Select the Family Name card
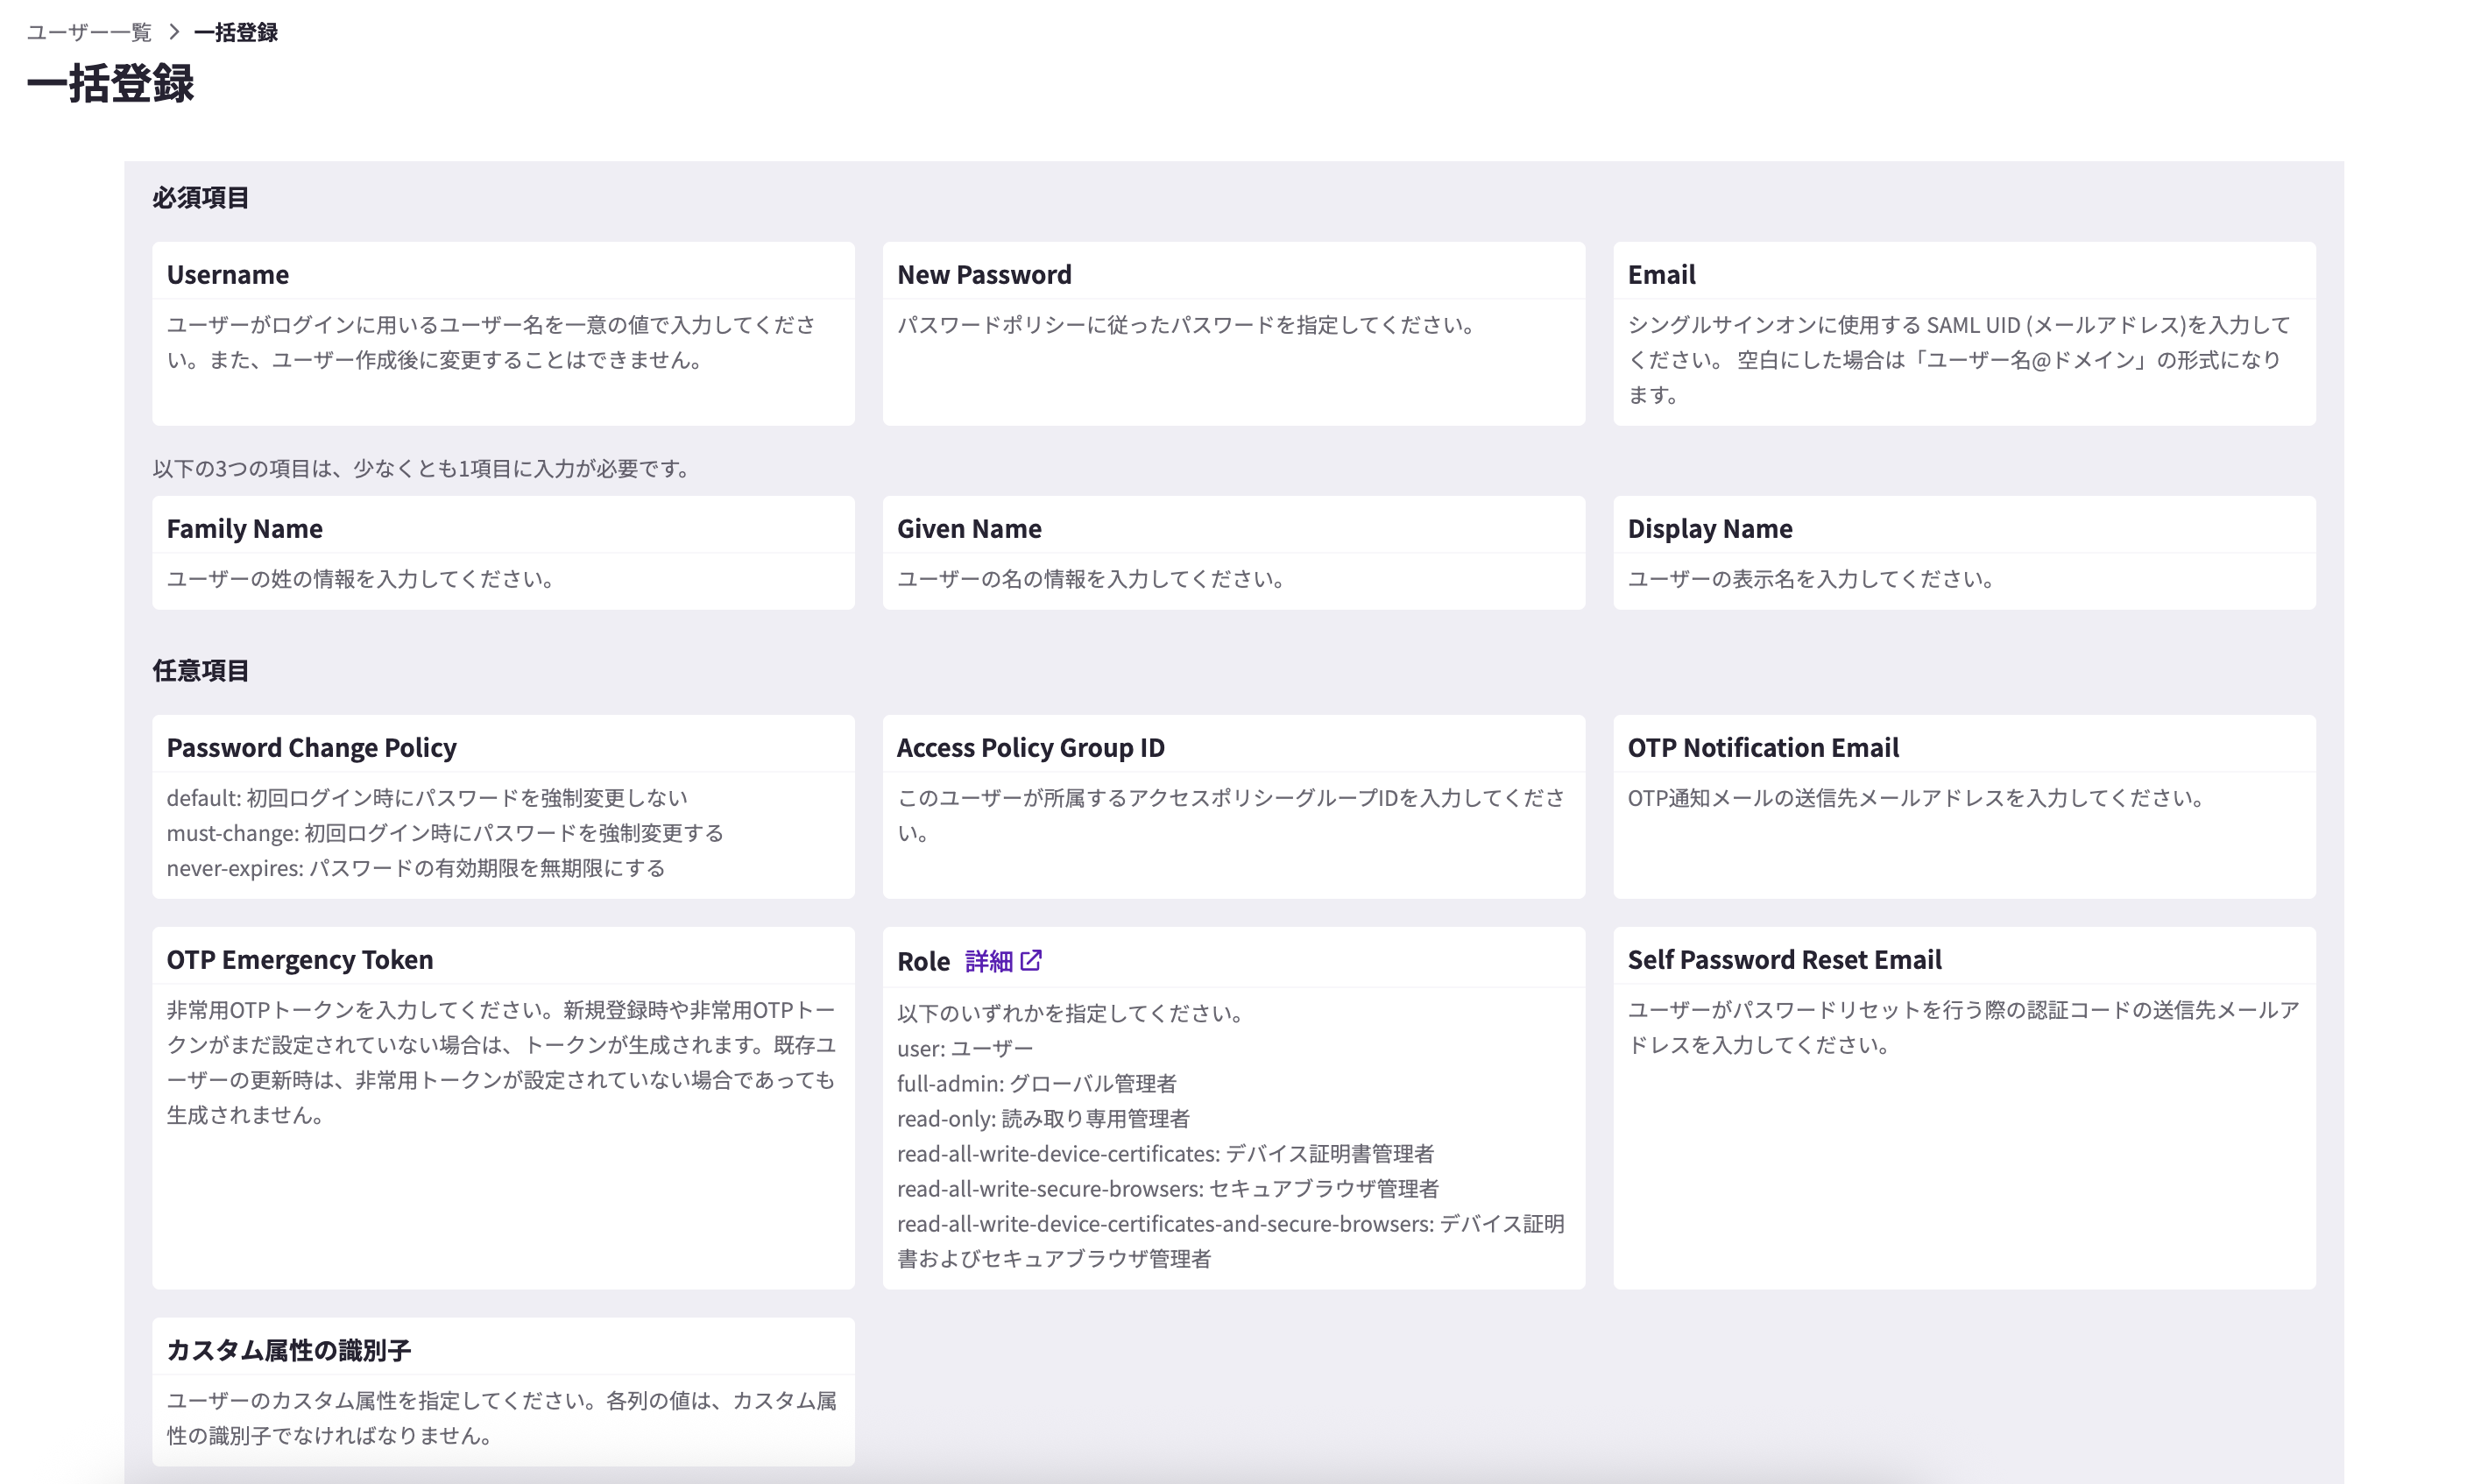The image size is (2467, 1484). tap(502, 553)
